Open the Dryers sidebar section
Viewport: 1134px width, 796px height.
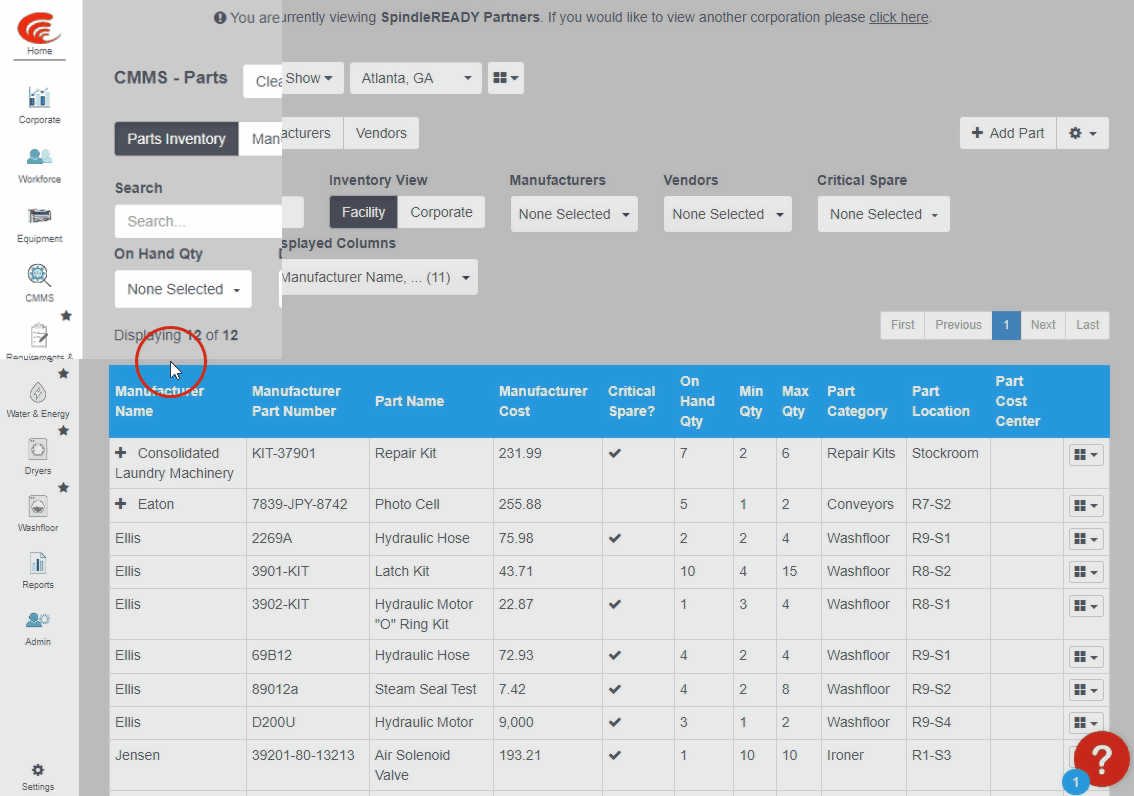[38, 457]
